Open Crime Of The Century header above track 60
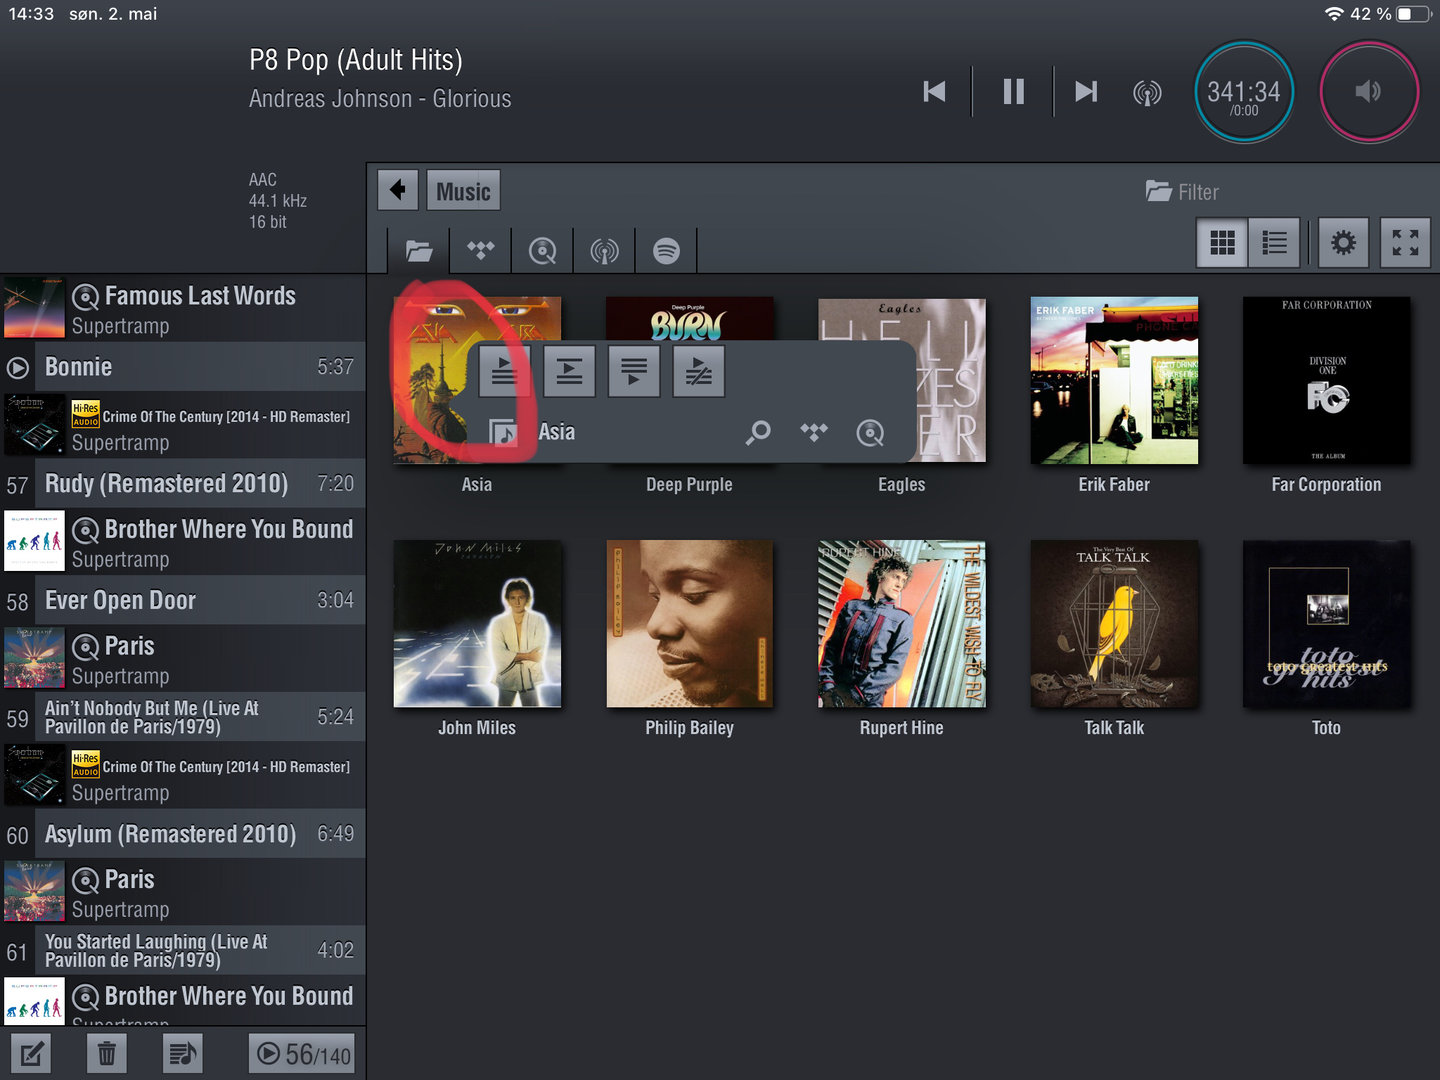 pyautogui.click(x=183, y=776)
